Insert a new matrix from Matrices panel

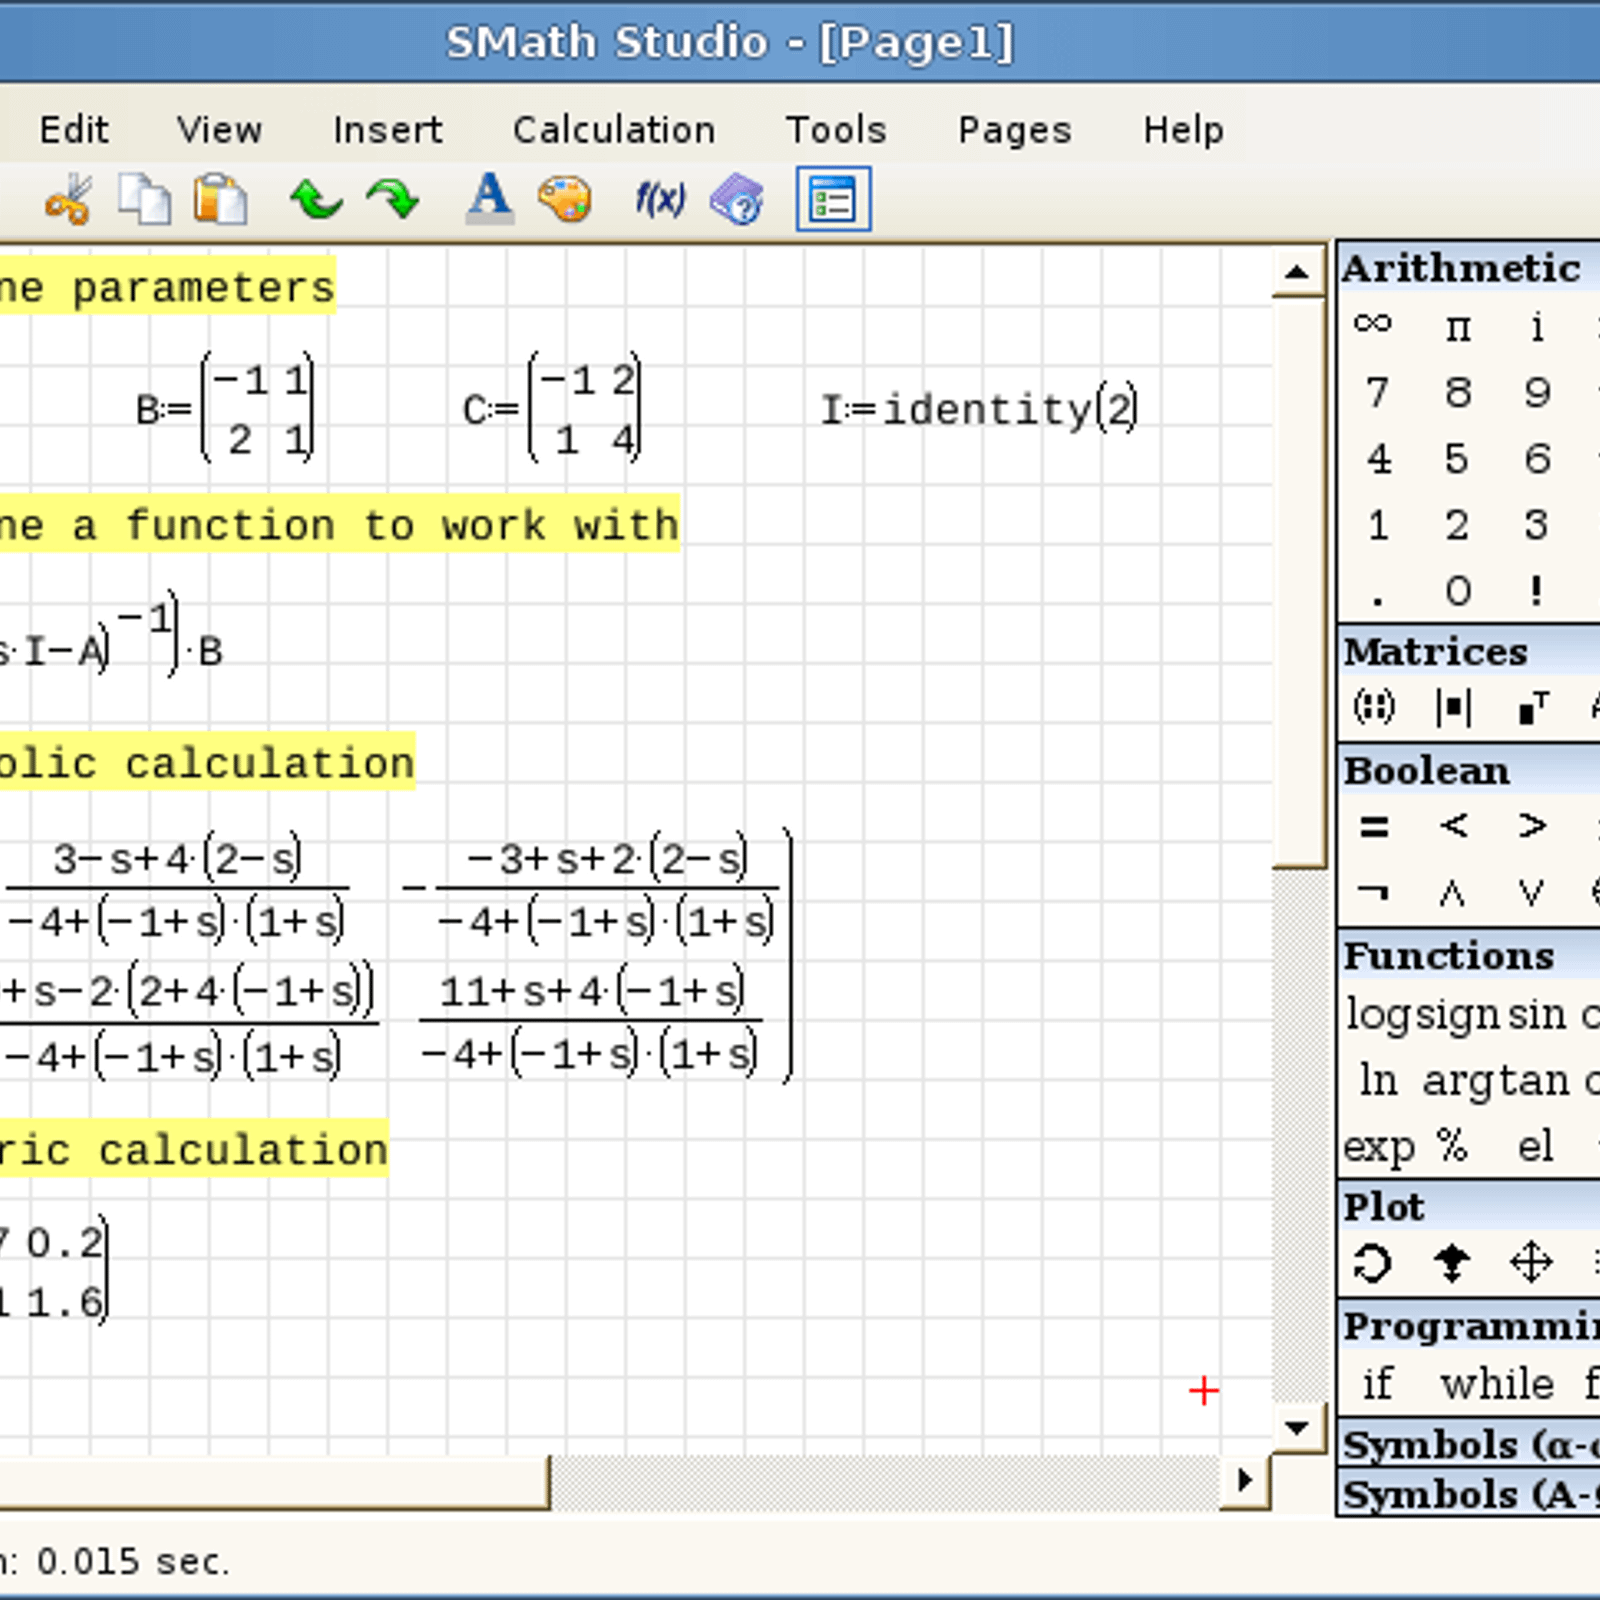click(1374, 707)
